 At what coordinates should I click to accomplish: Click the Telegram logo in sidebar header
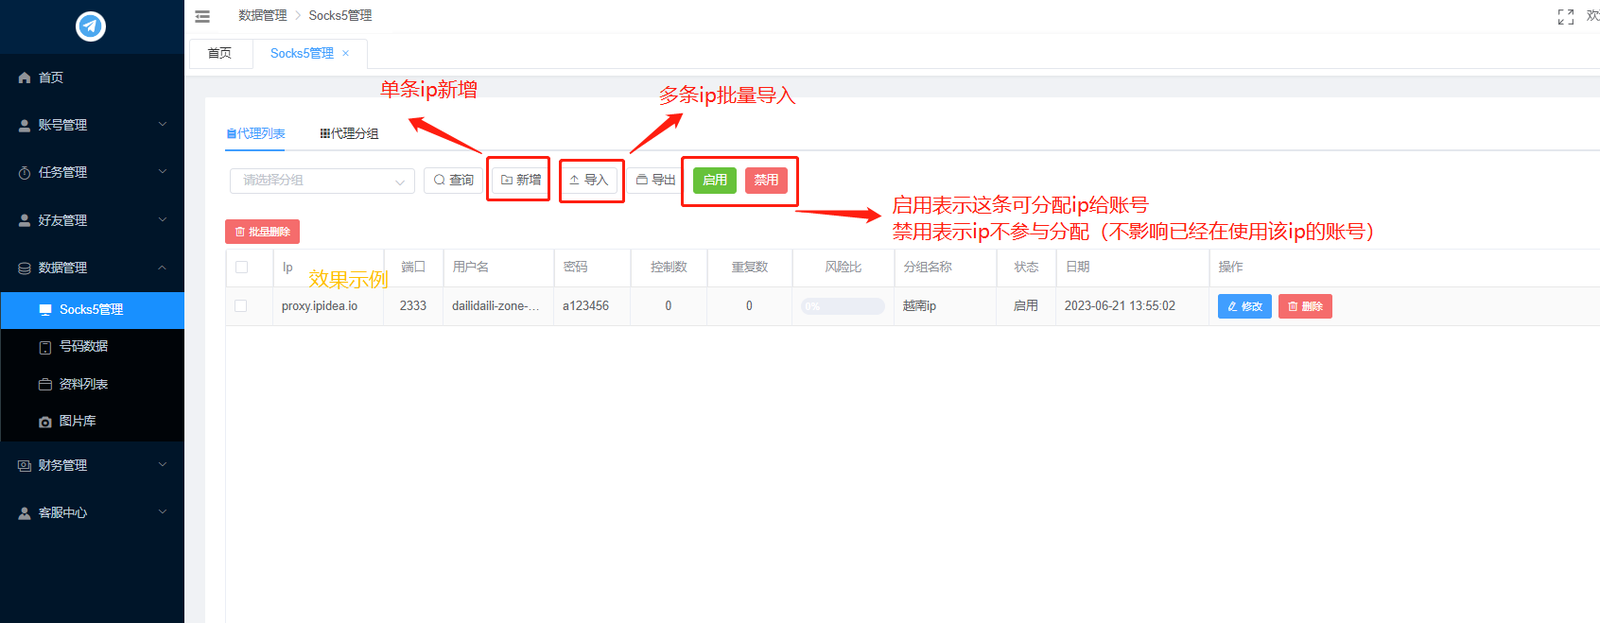click(91, 26)
